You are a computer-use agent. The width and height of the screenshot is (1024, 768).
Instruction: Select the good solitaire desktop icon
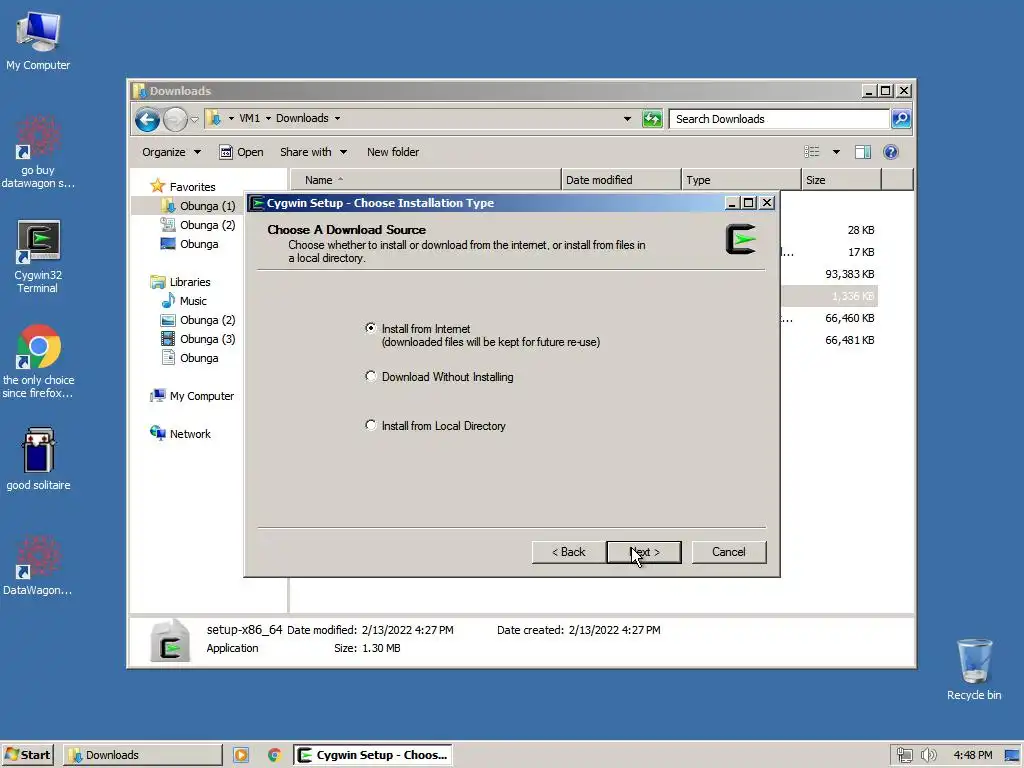click(x=38, y=458)
